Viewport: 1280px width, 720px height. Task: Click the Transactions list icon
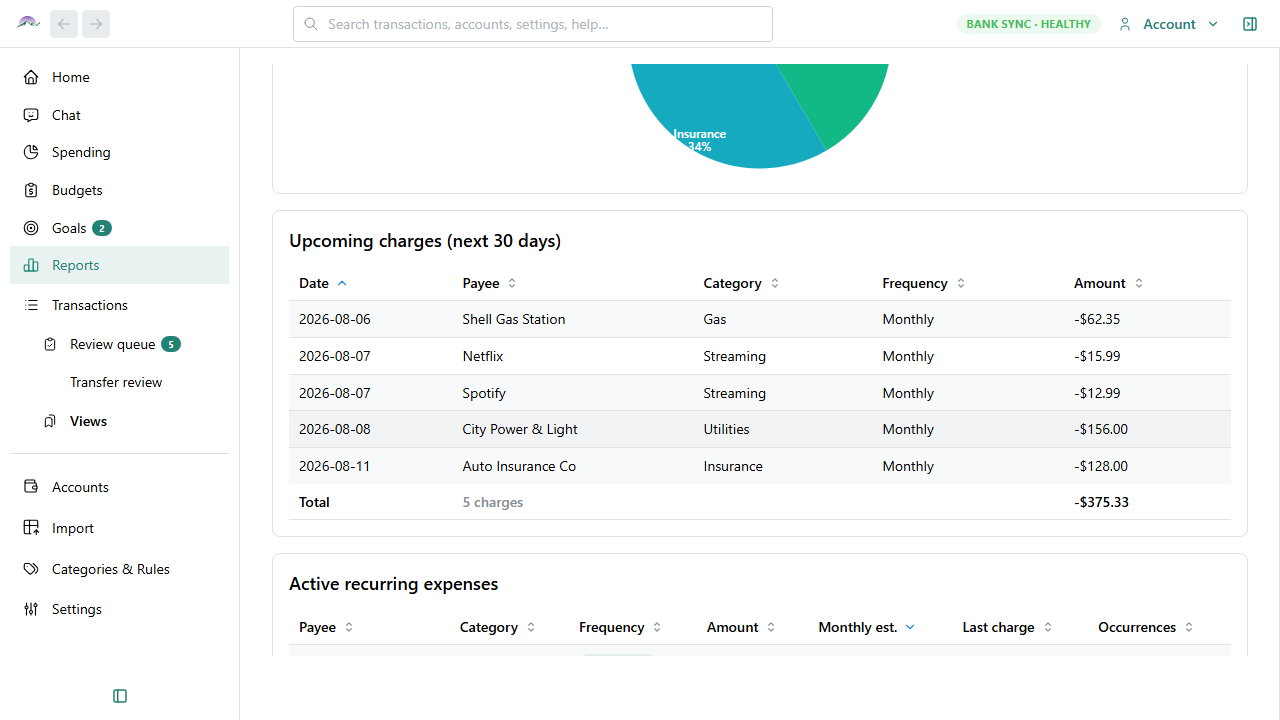pyautogui.click(x=31, y=305)
